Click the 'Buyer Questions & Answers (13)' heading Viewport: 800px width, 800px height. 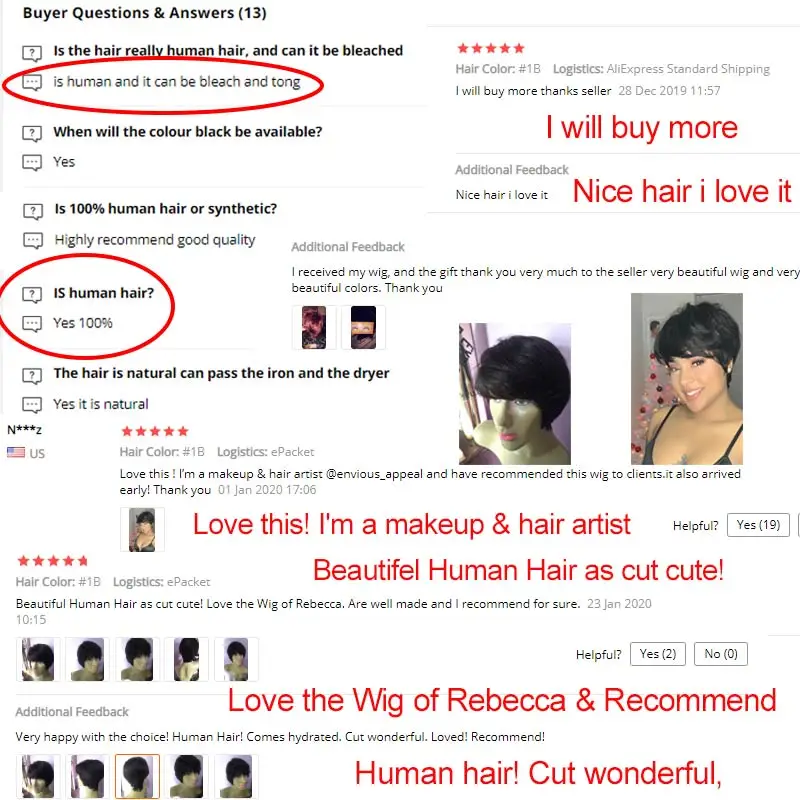(x=144, y=13)
